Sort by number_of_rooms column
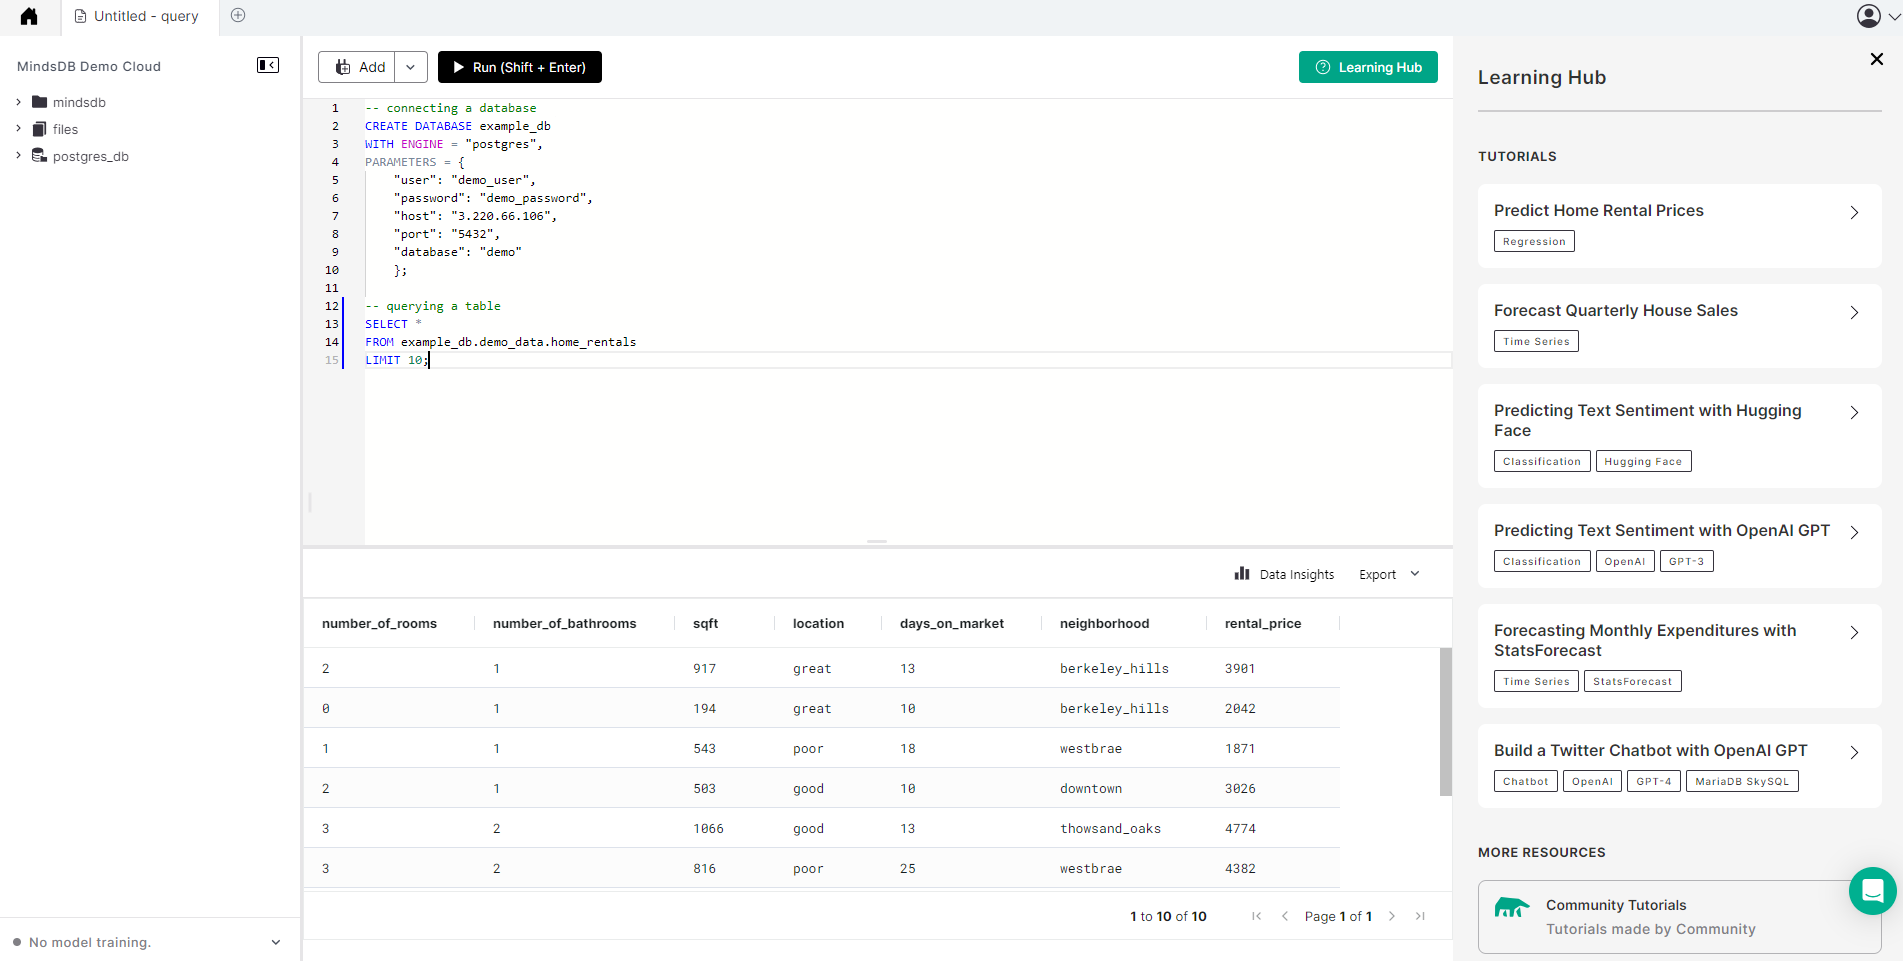Image resolution: width=1903 pixels, height=961 pixels. (379, 623)
